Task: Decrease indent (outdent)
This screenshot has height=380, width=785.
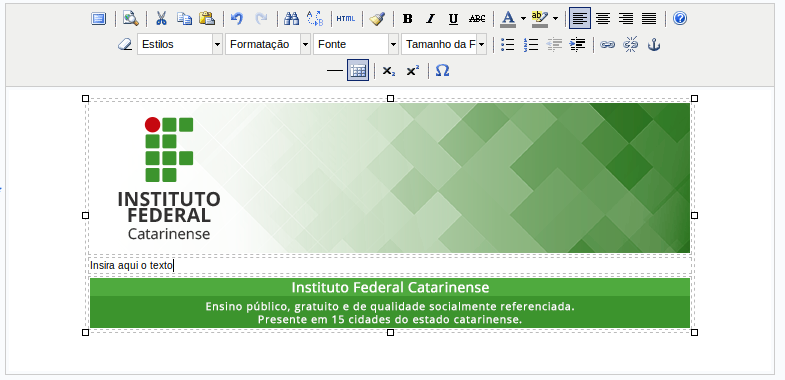Action: [x=554, y=45]
